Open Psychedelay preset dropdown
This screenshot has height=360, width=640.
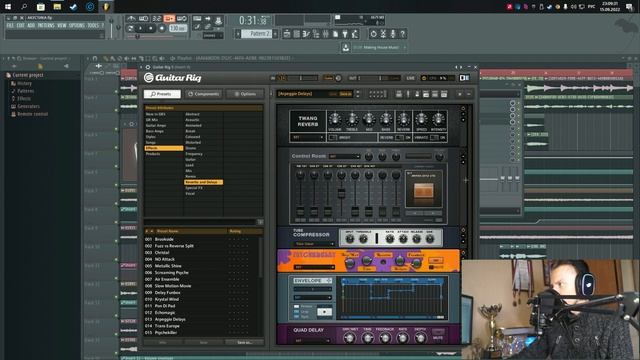[313, 267]
